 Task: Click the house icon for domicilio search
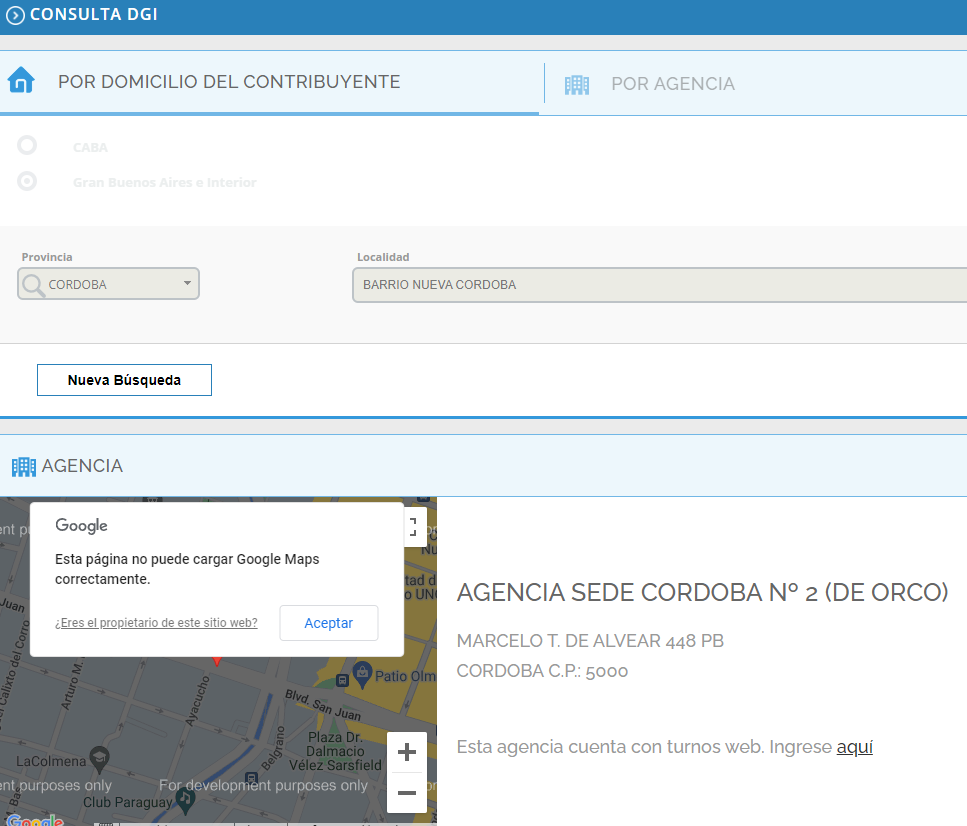[x=21, y=81]
